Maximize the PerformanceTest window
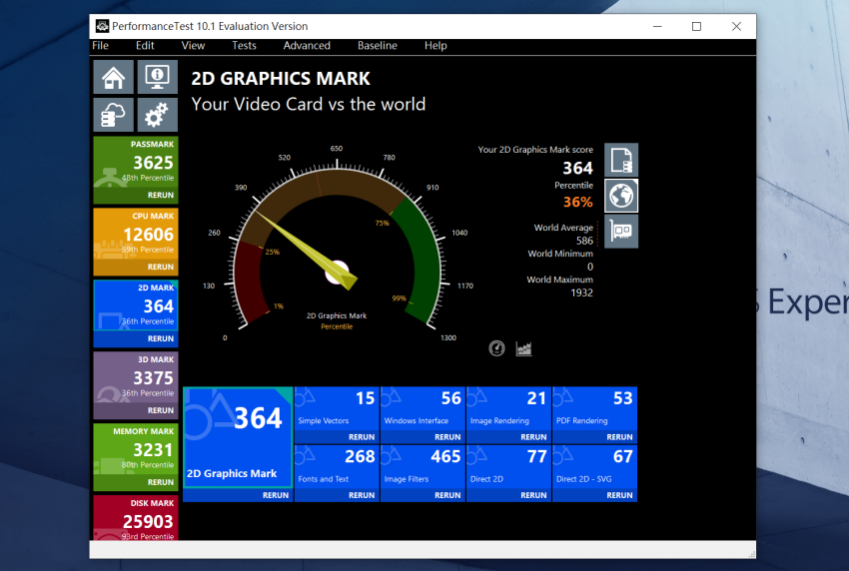The width and height of the screenshot is (849, 571). [x=696, y=27]
